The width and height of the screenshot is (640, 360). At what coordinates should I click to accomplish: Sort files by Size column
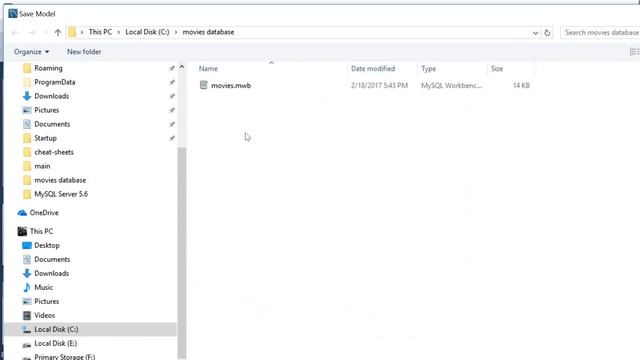pos(497,69)
